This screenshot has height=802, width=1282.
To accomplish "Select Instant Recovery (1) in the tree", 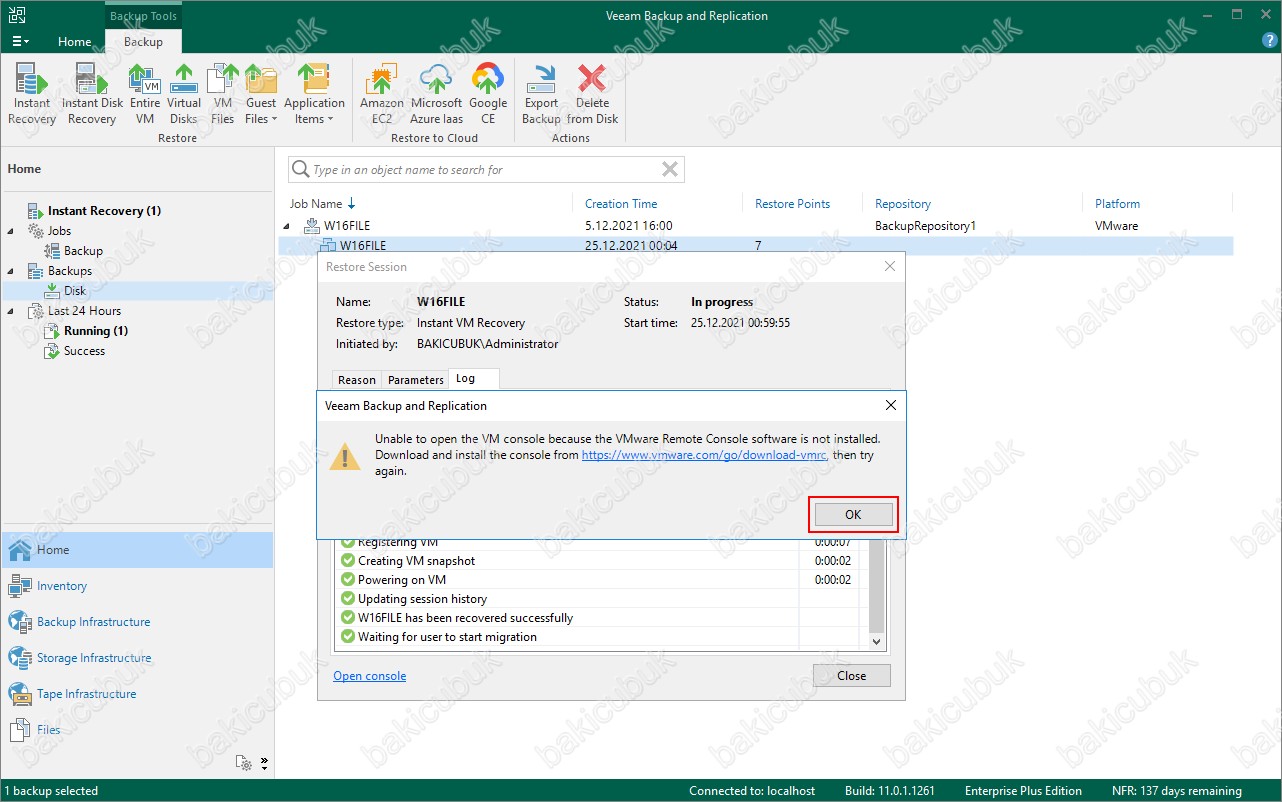I will (104, 211).
